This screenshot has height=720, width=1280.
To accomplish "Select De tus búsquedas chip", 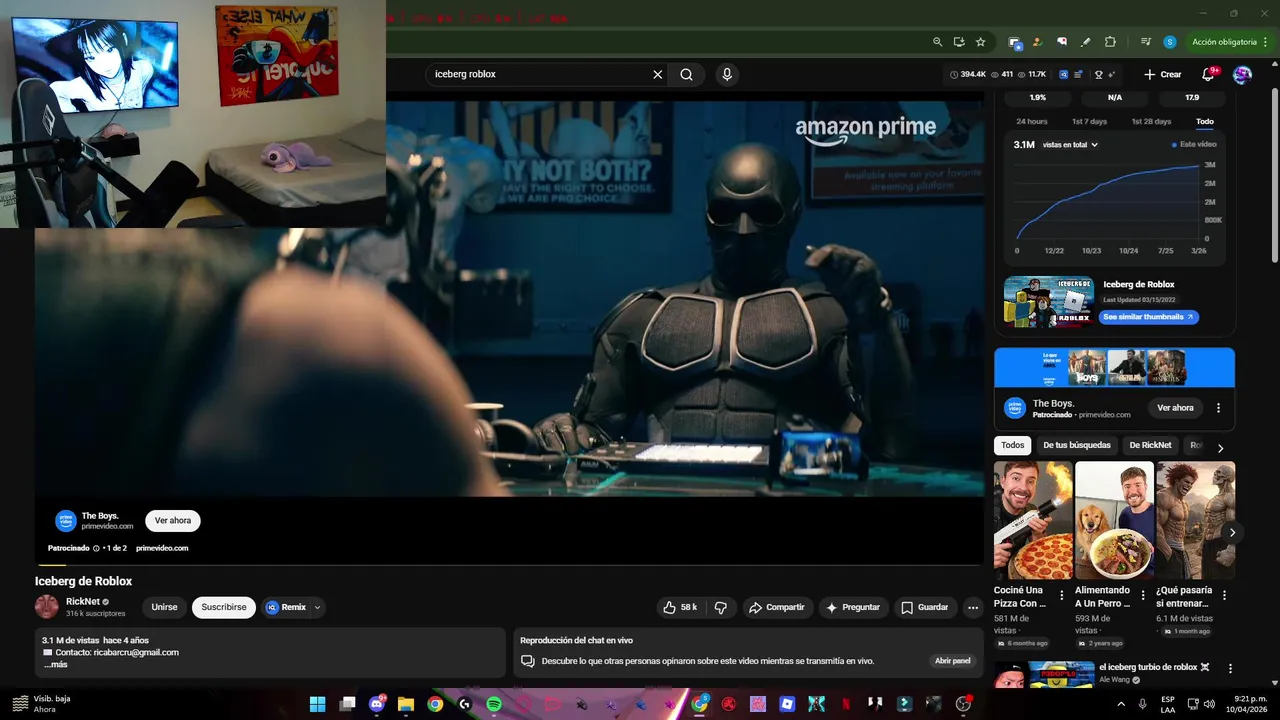I will 1077,445.
